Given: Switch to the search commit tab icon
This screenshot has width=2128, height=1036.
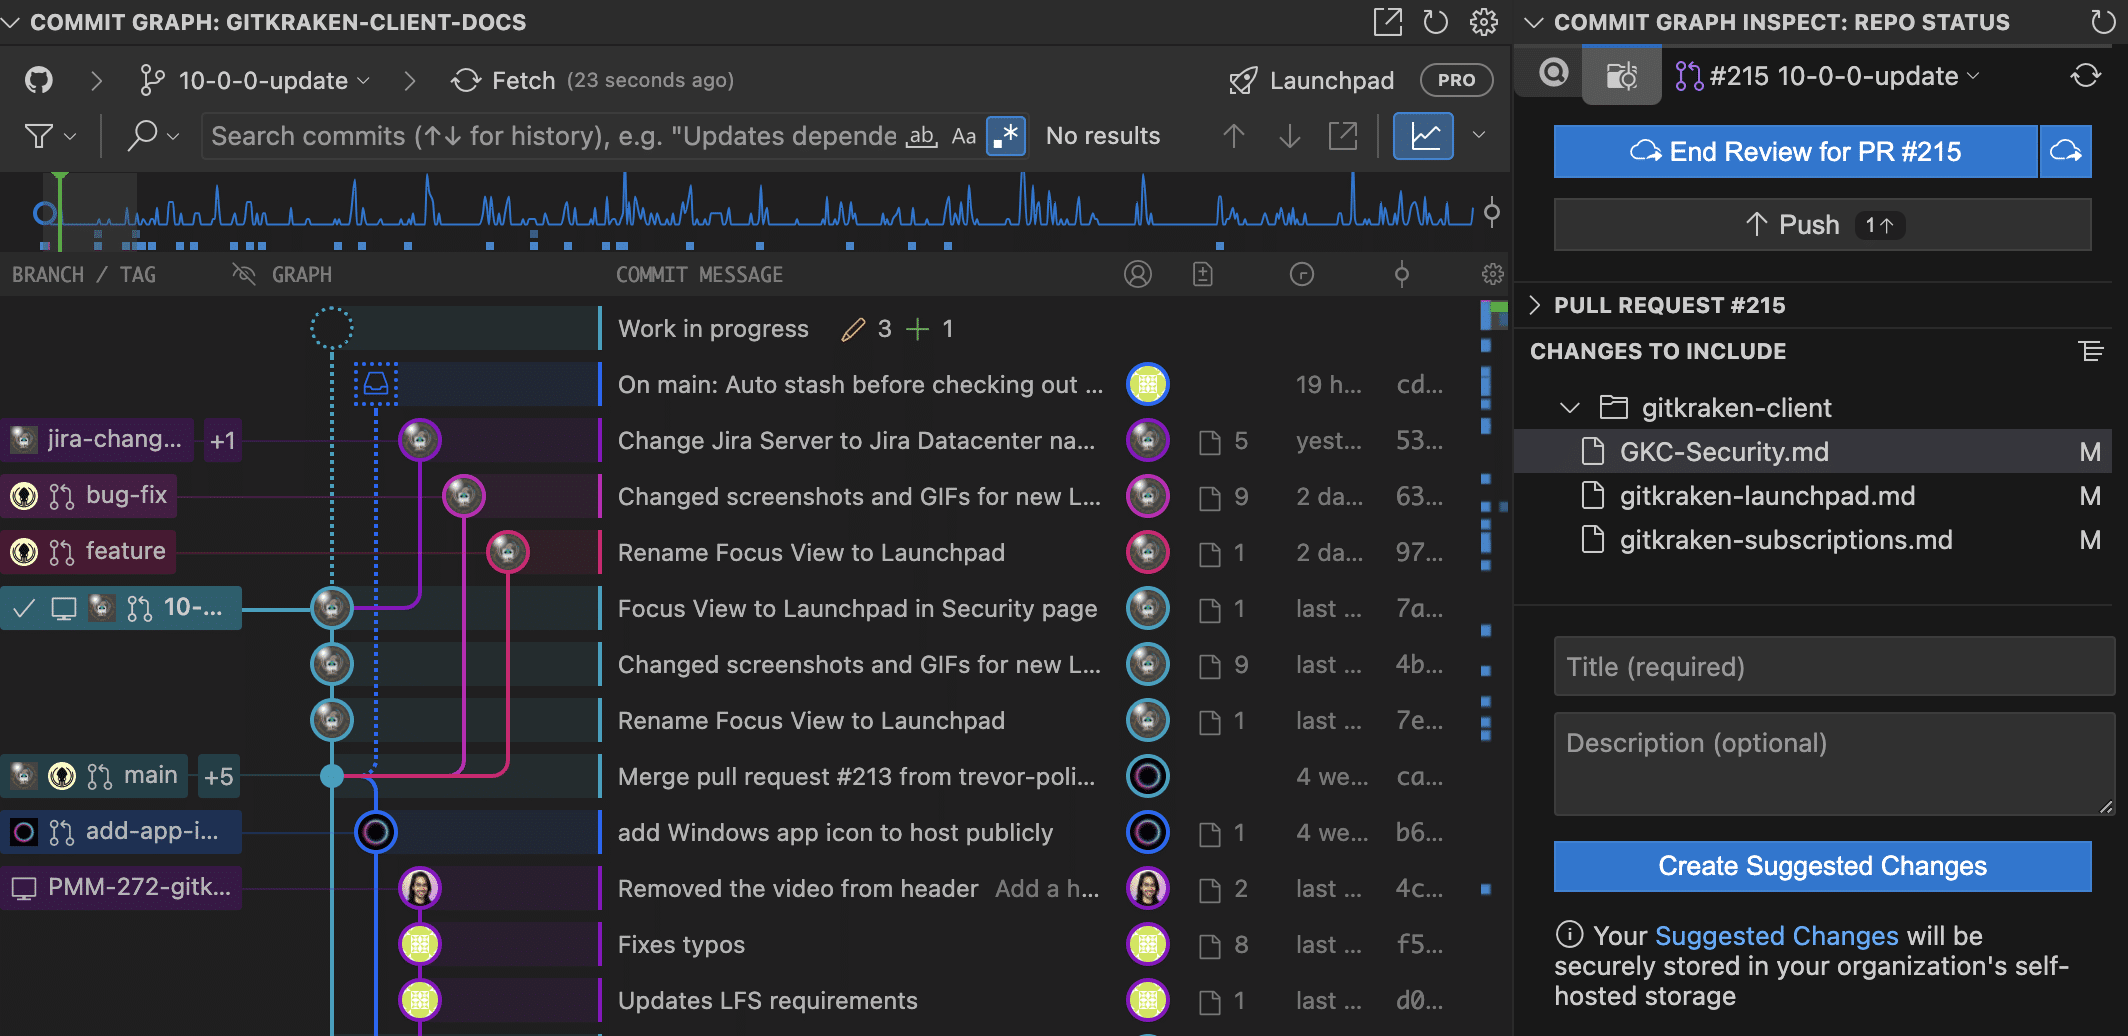Looking at the screenshot, I should 1553,74.
